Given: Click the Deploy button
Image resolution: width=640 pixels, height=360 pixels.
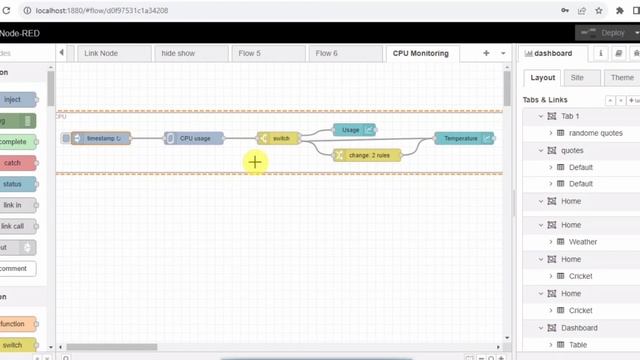Looking at the screenshot, I should tap(603, 33).
